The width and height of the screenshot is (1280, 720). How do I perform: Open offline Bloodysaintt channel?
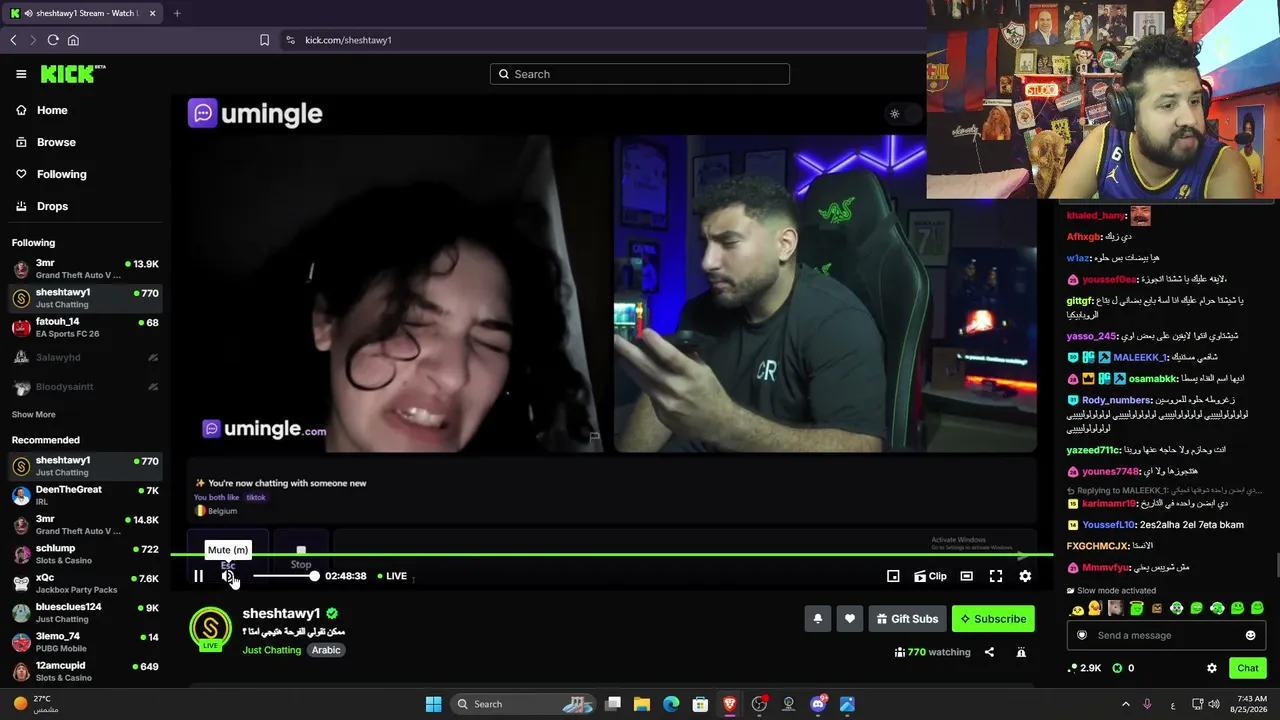[85, 385]
